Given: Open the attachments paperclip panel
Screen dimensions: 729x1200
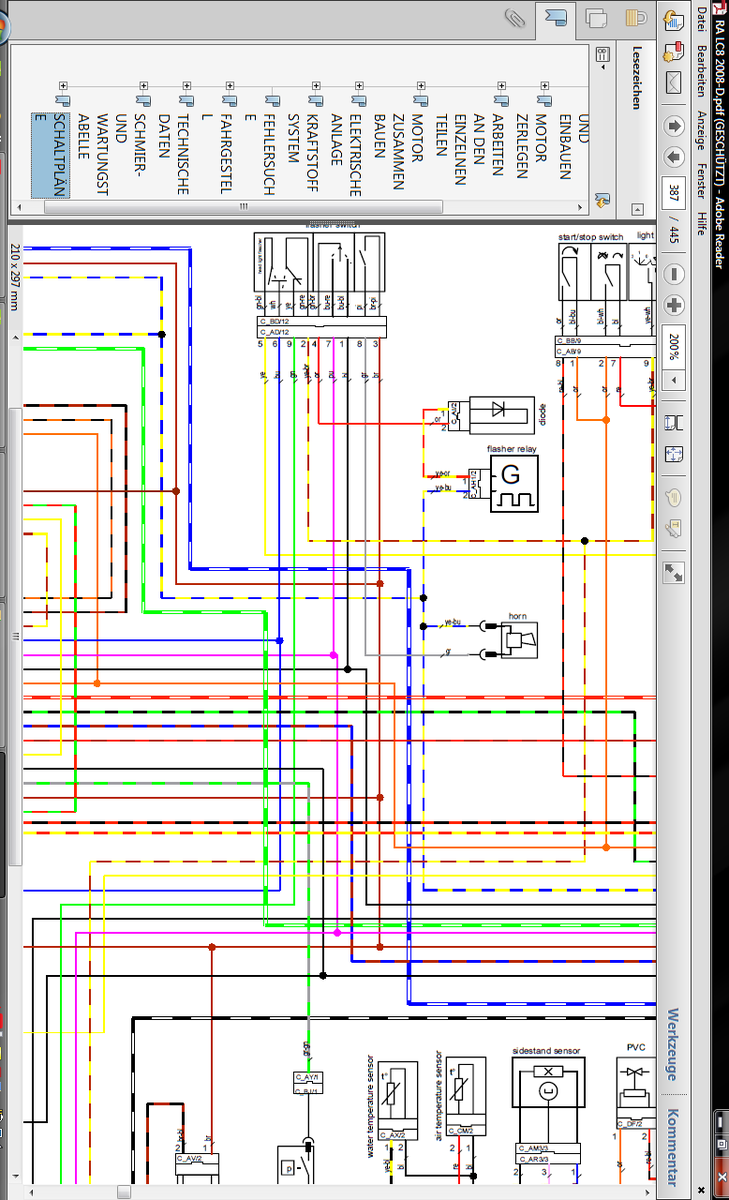Looking at the screenshot, I should point(516,17).
